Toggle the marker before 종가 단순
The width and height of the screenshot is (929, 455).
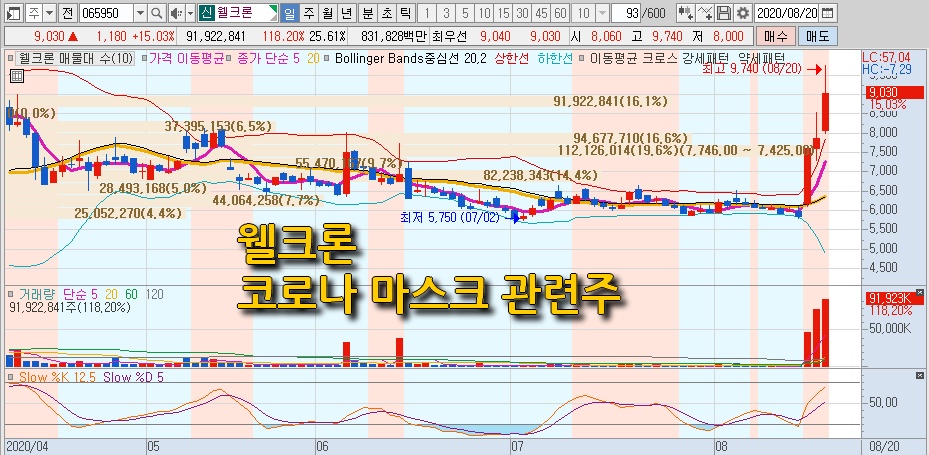(230, 59)
